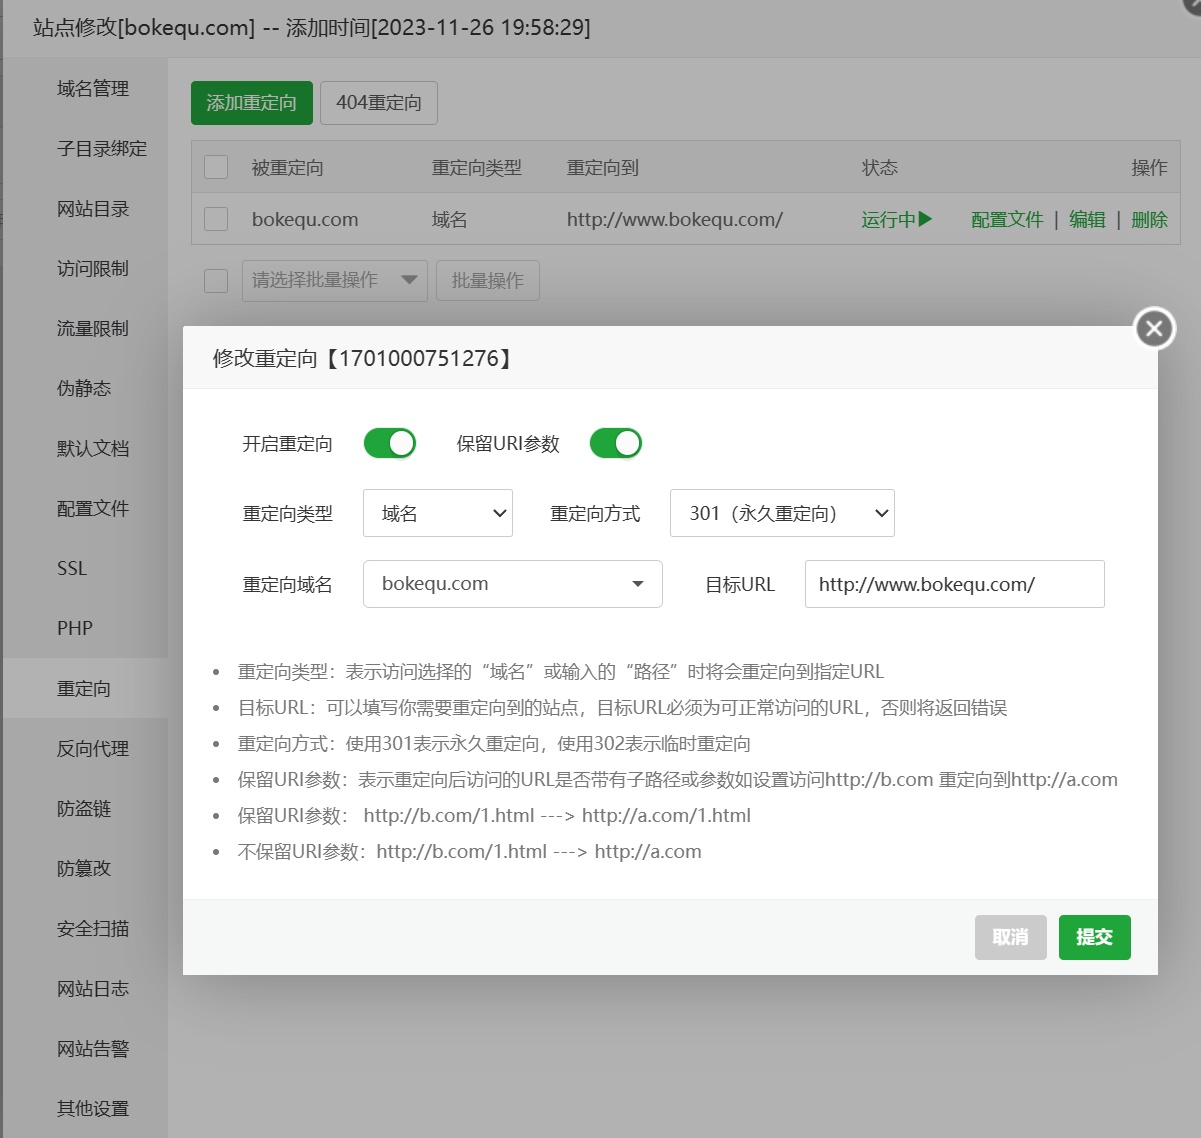This screenshot has height=1138, width=1201.
Task: Open the 伪静态 sidebar item
Action: [x=85, y=389]
